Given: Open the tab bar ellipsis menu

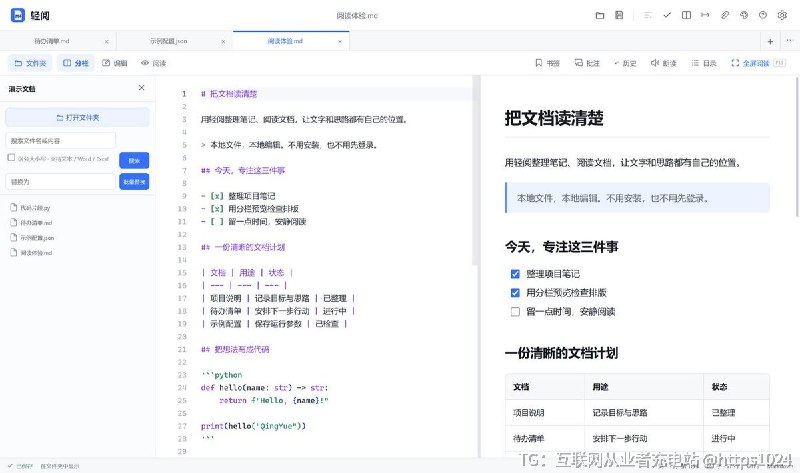Looking at the screenshot, I should click(789, 41).
